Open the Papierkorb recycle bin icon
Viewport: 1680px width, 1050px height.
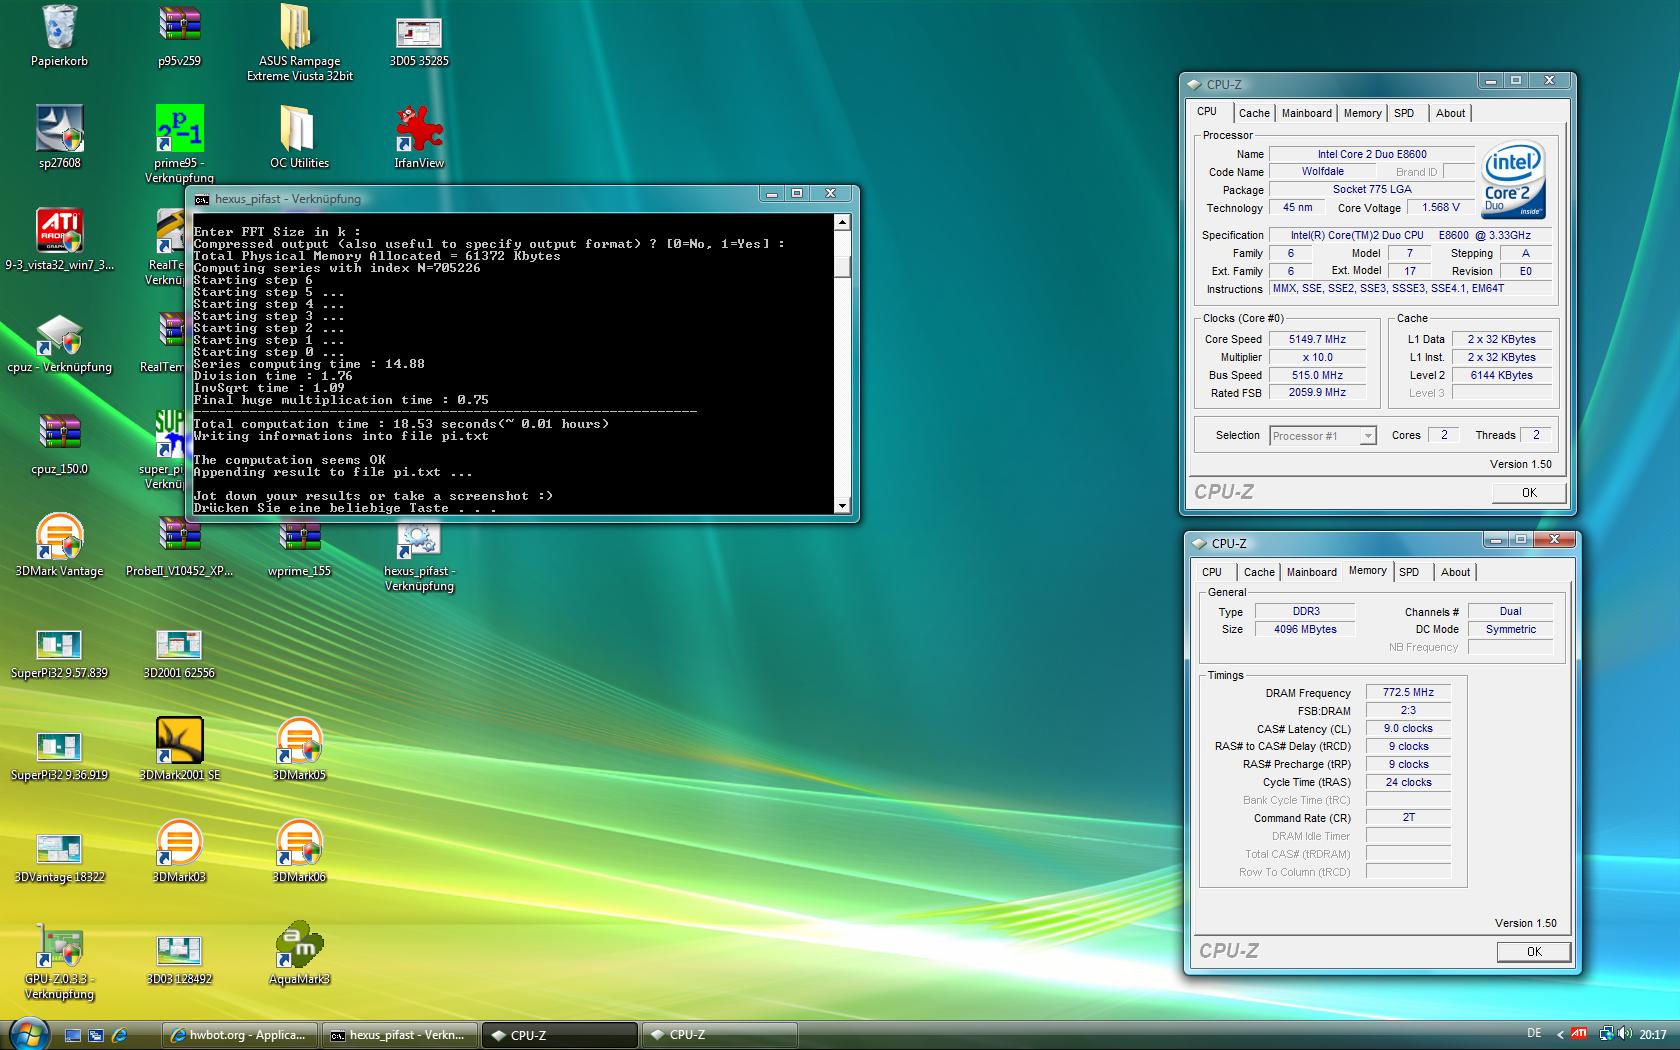point(59,35)
